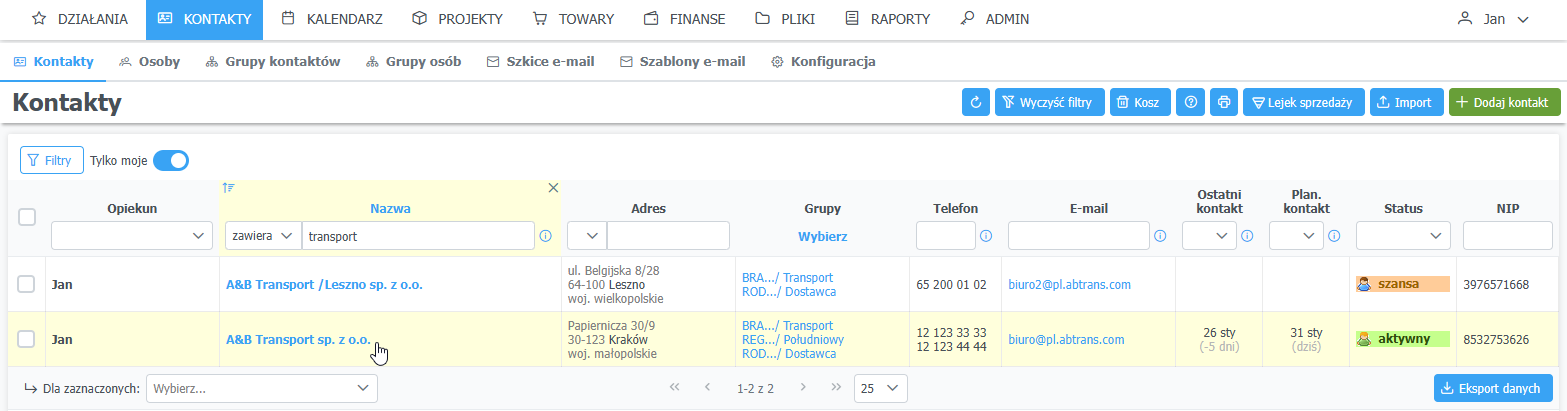Click the 'aktywny' green status badge
The width and height of the screenshot is (1567, 411).
coord(1402,339)
